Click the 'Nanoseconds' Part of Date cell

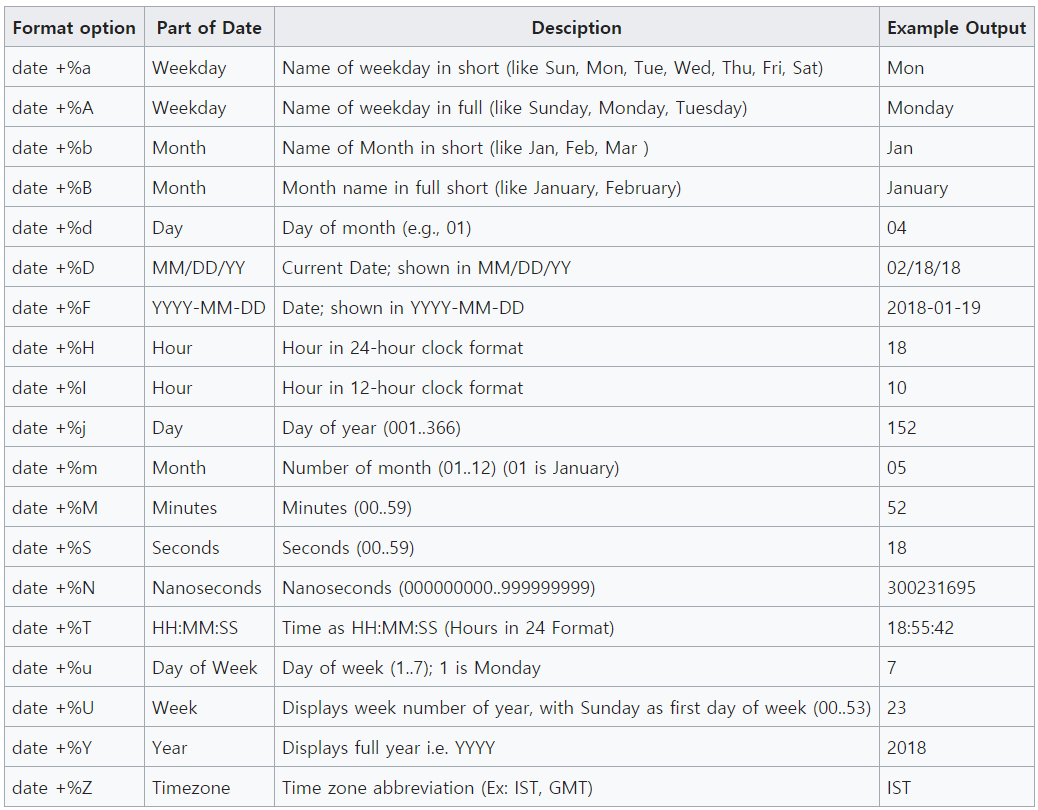pyautogui.click(x=209, y=588)
